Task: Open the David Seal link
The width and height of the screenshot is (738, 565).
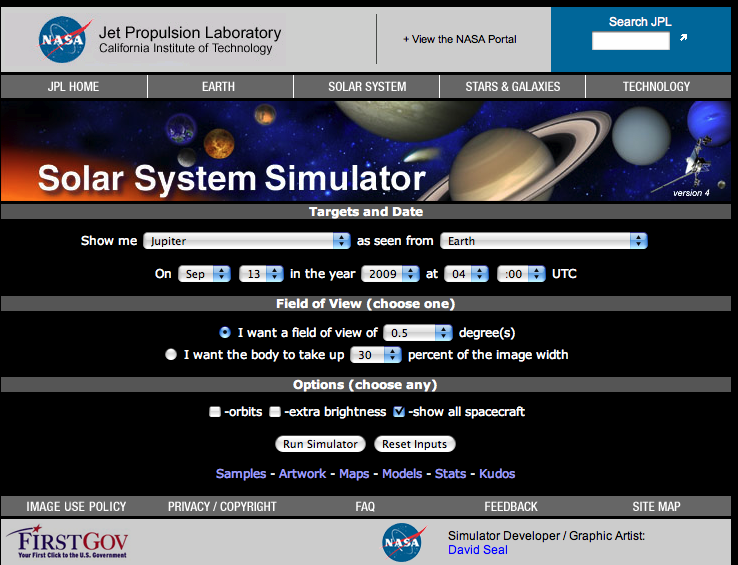Action: coord(478,550)
